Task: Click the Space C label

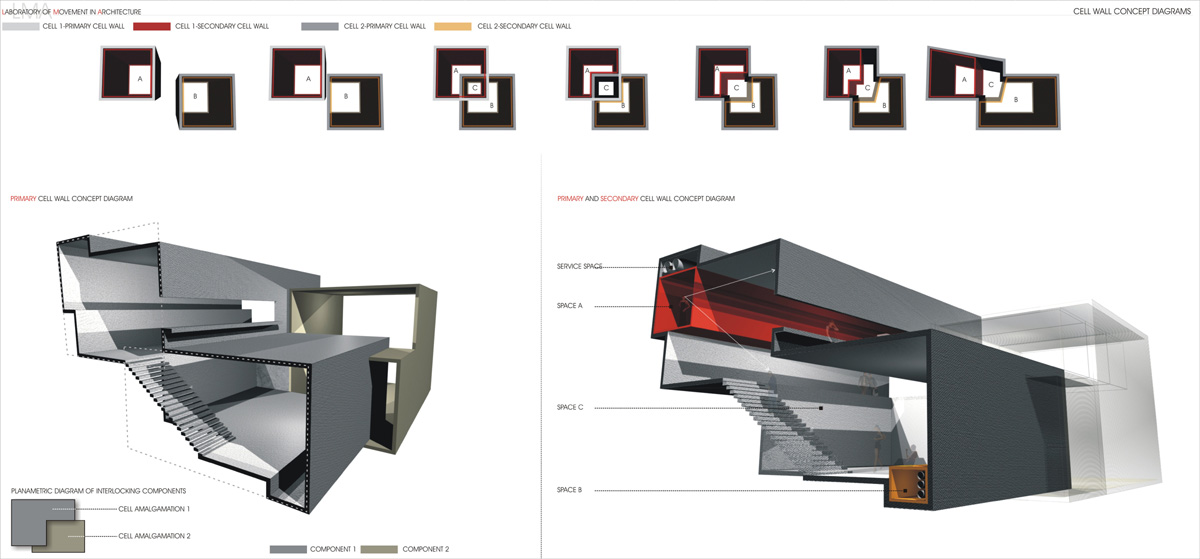Action: (x=570, y=408)
